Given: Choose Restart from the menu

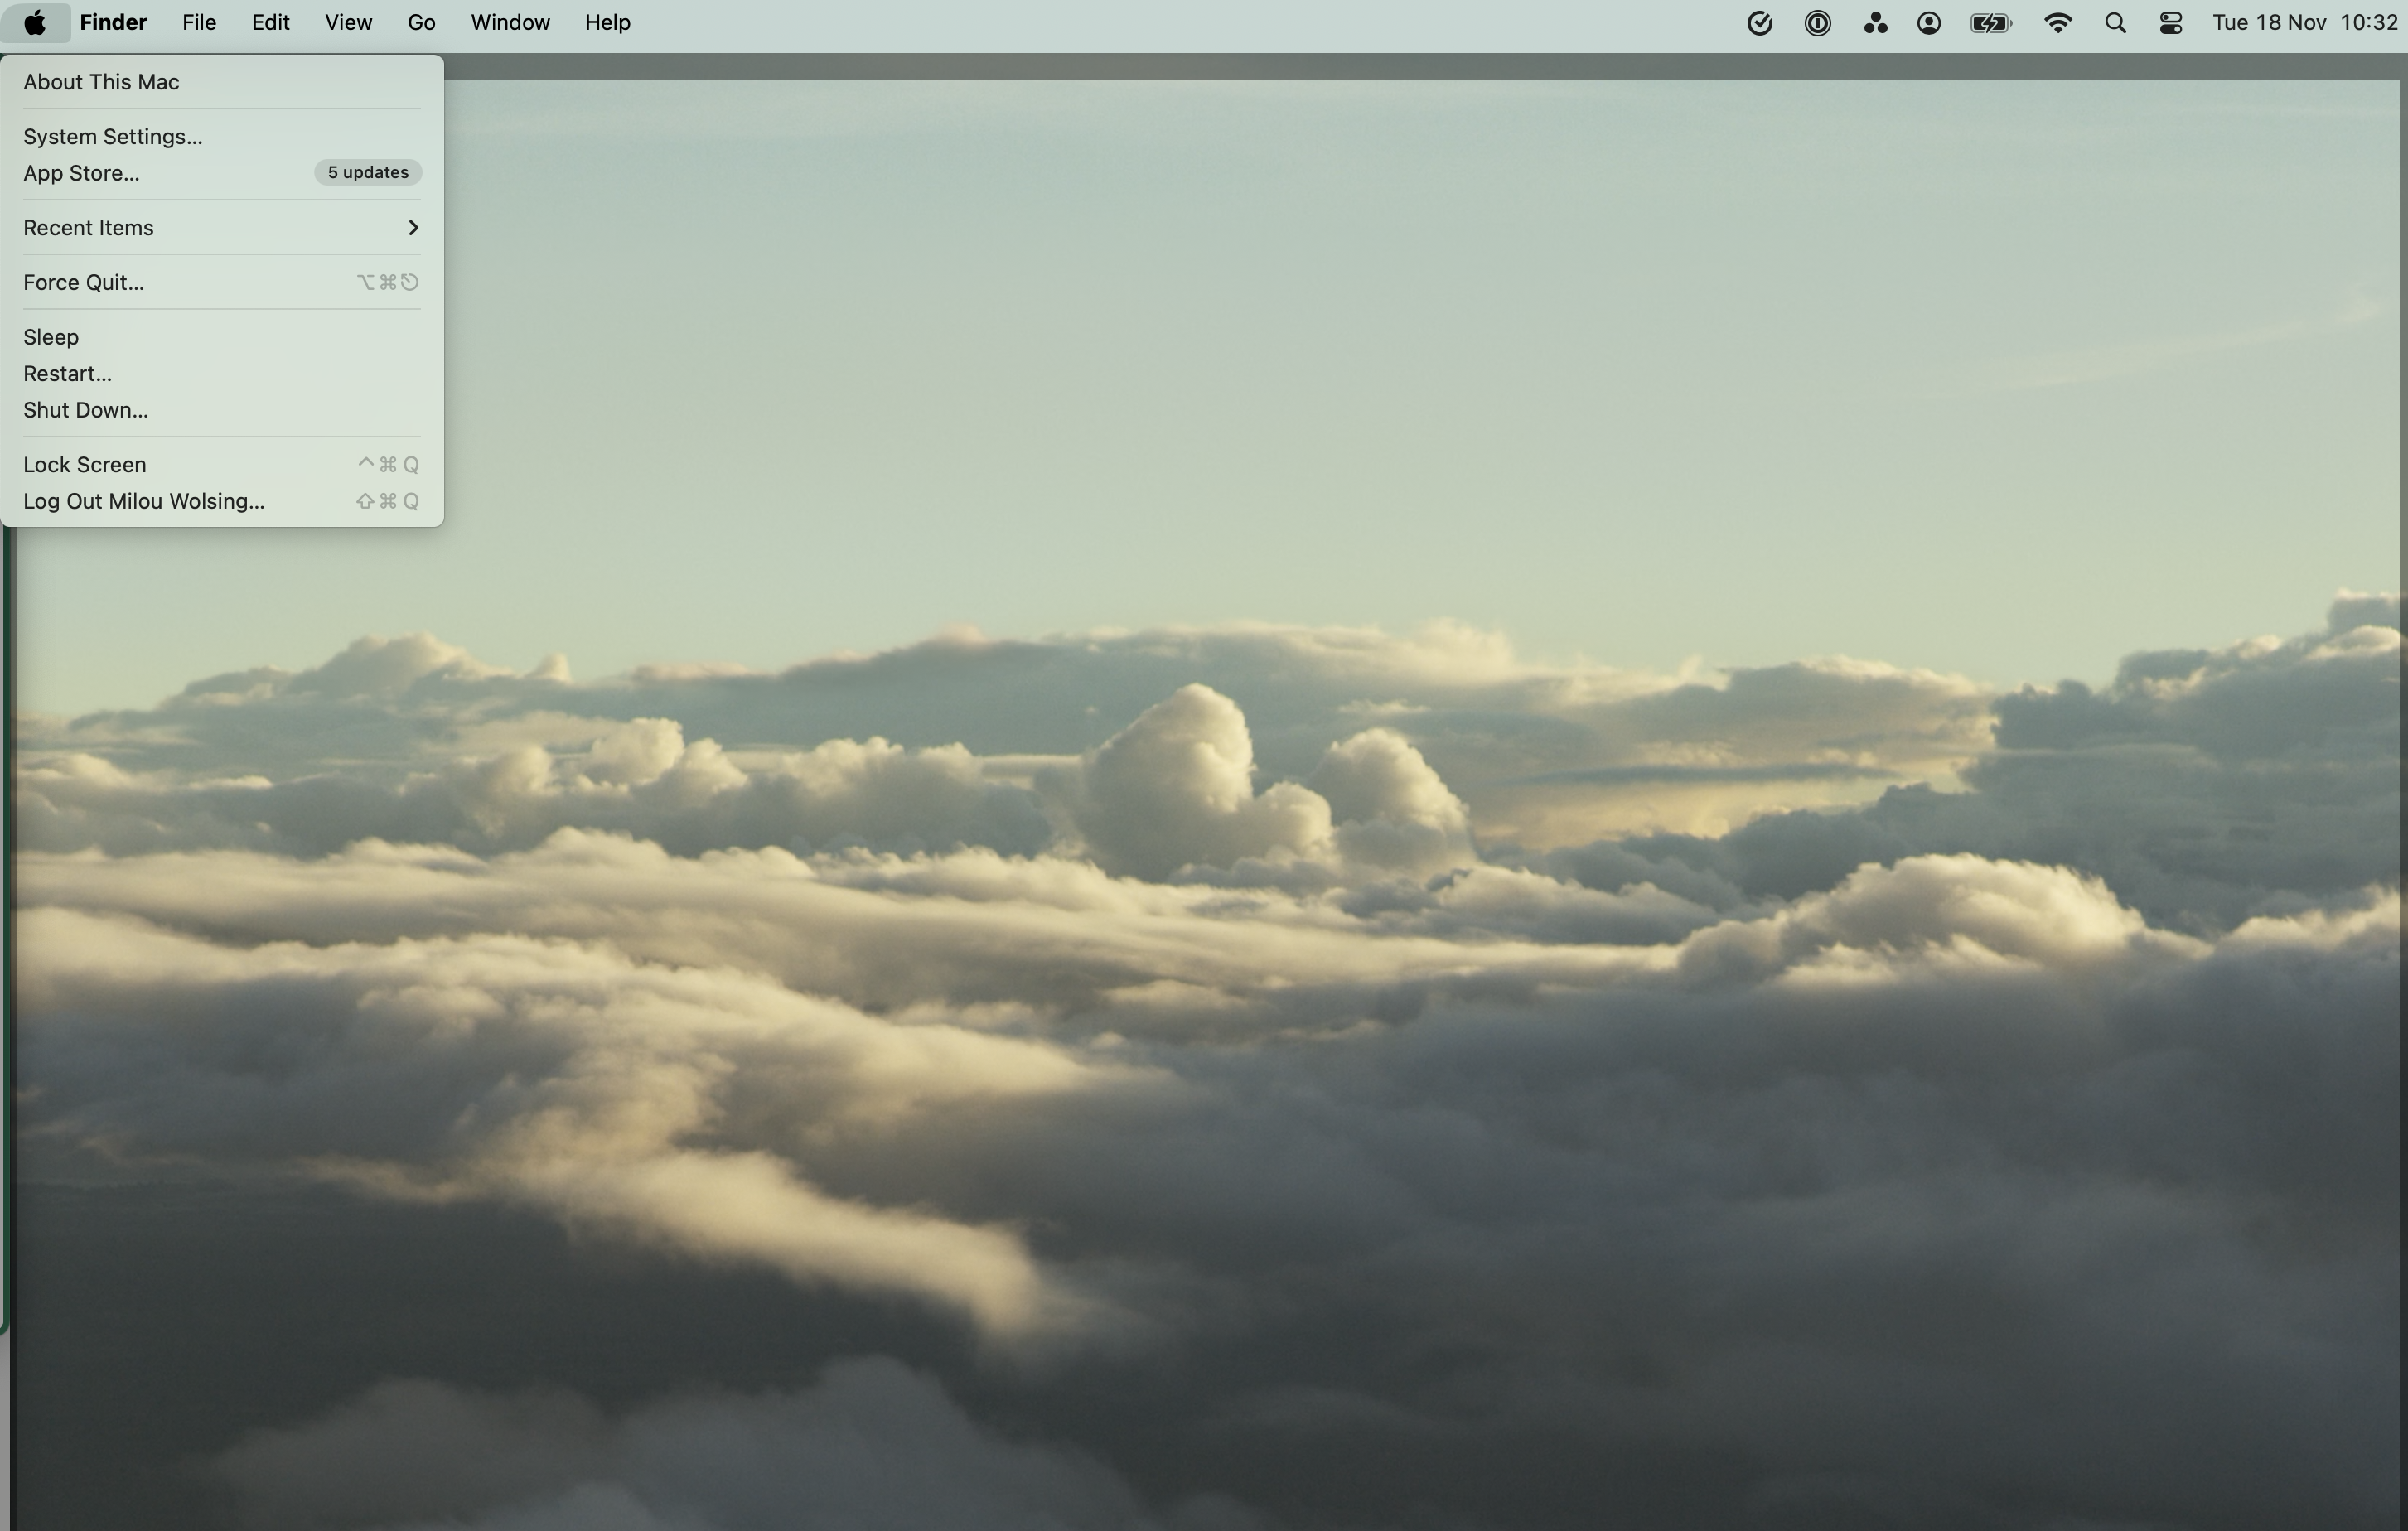Looking at the screenshot, I should [67, 374].
